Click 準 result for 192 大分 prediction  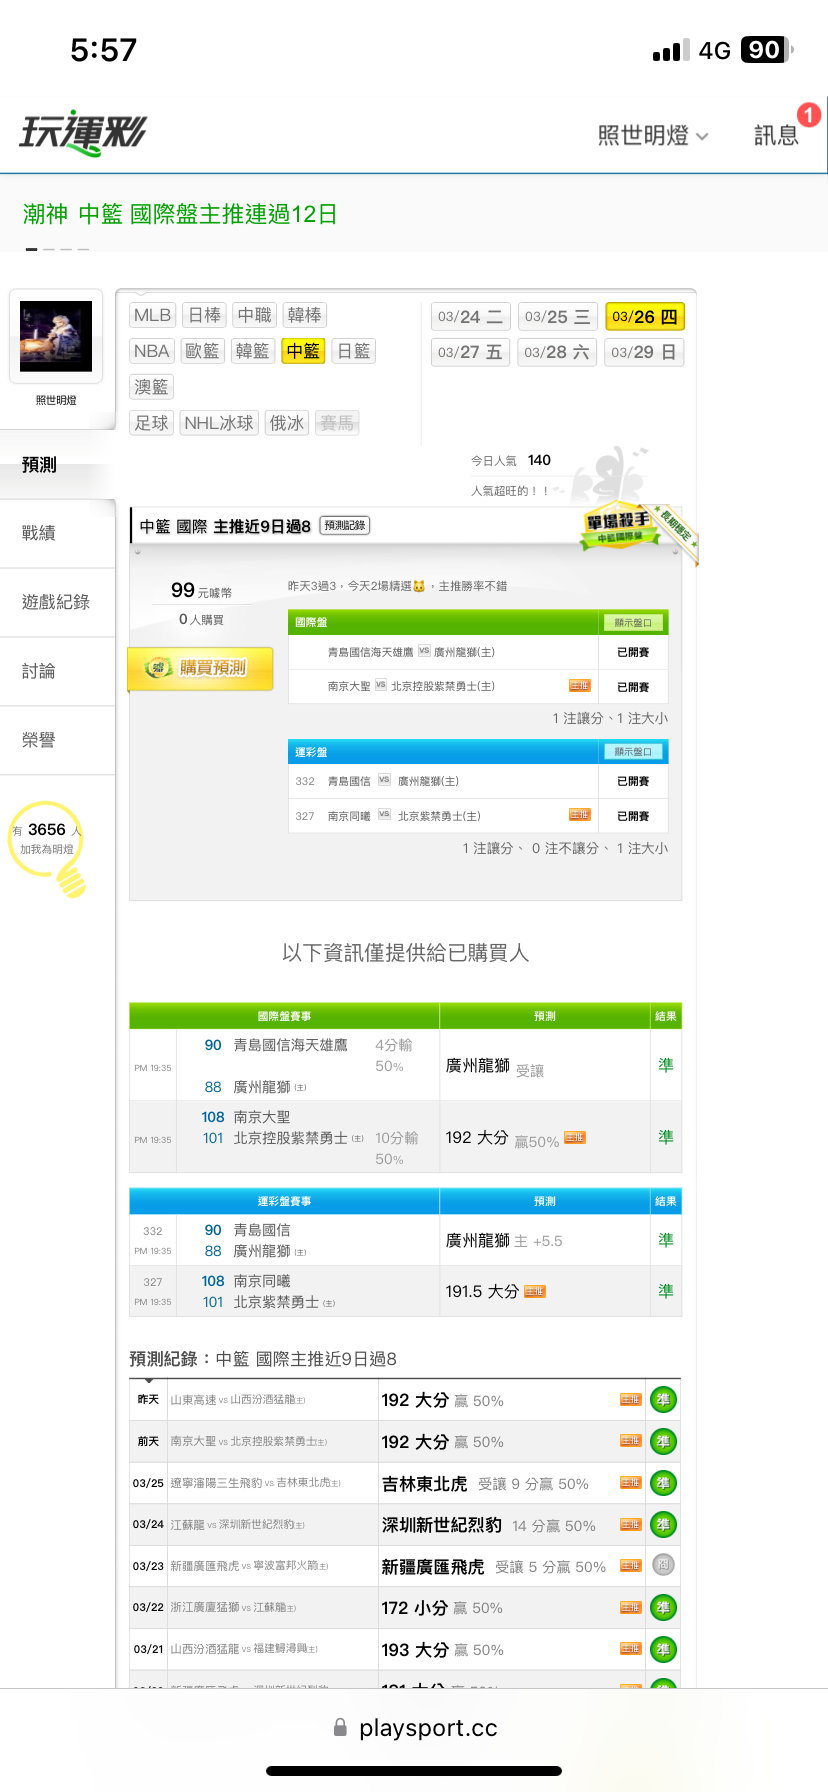(x=666, y=1137)
